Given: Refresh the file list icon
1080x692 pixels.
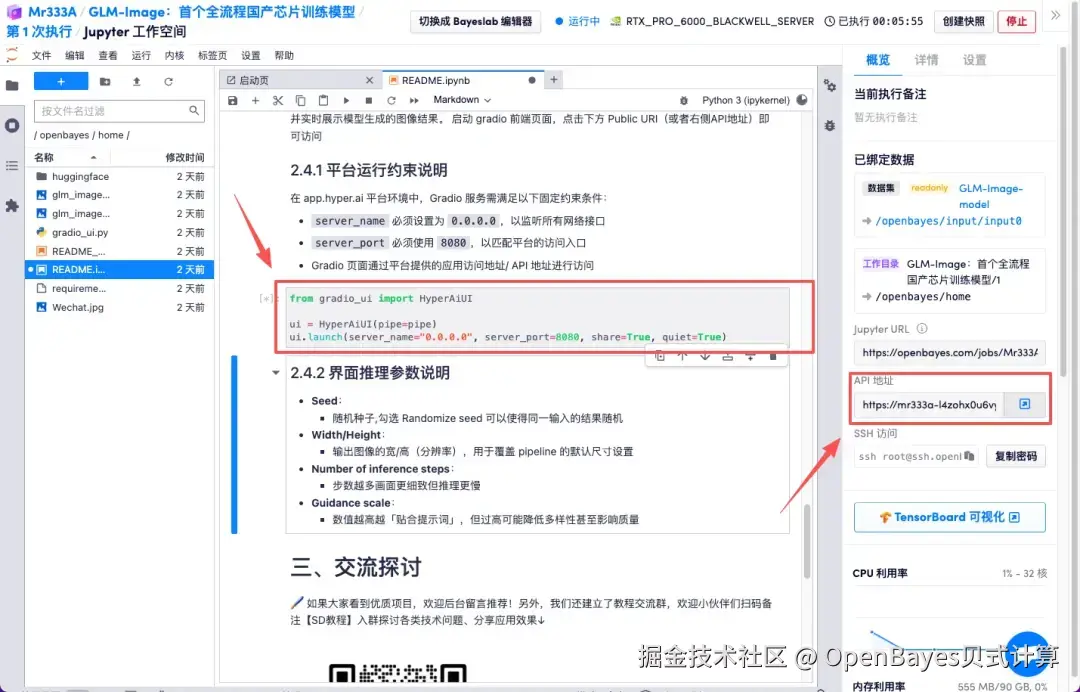Looking at the screenshot, I should coord(168,81).
